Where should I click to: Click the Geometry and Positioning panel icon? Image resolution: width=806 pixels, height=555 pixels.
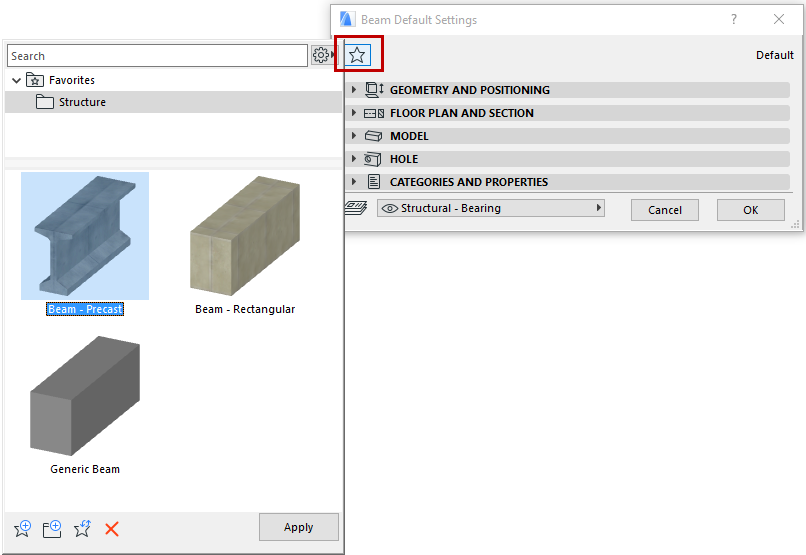coord(374,90)
